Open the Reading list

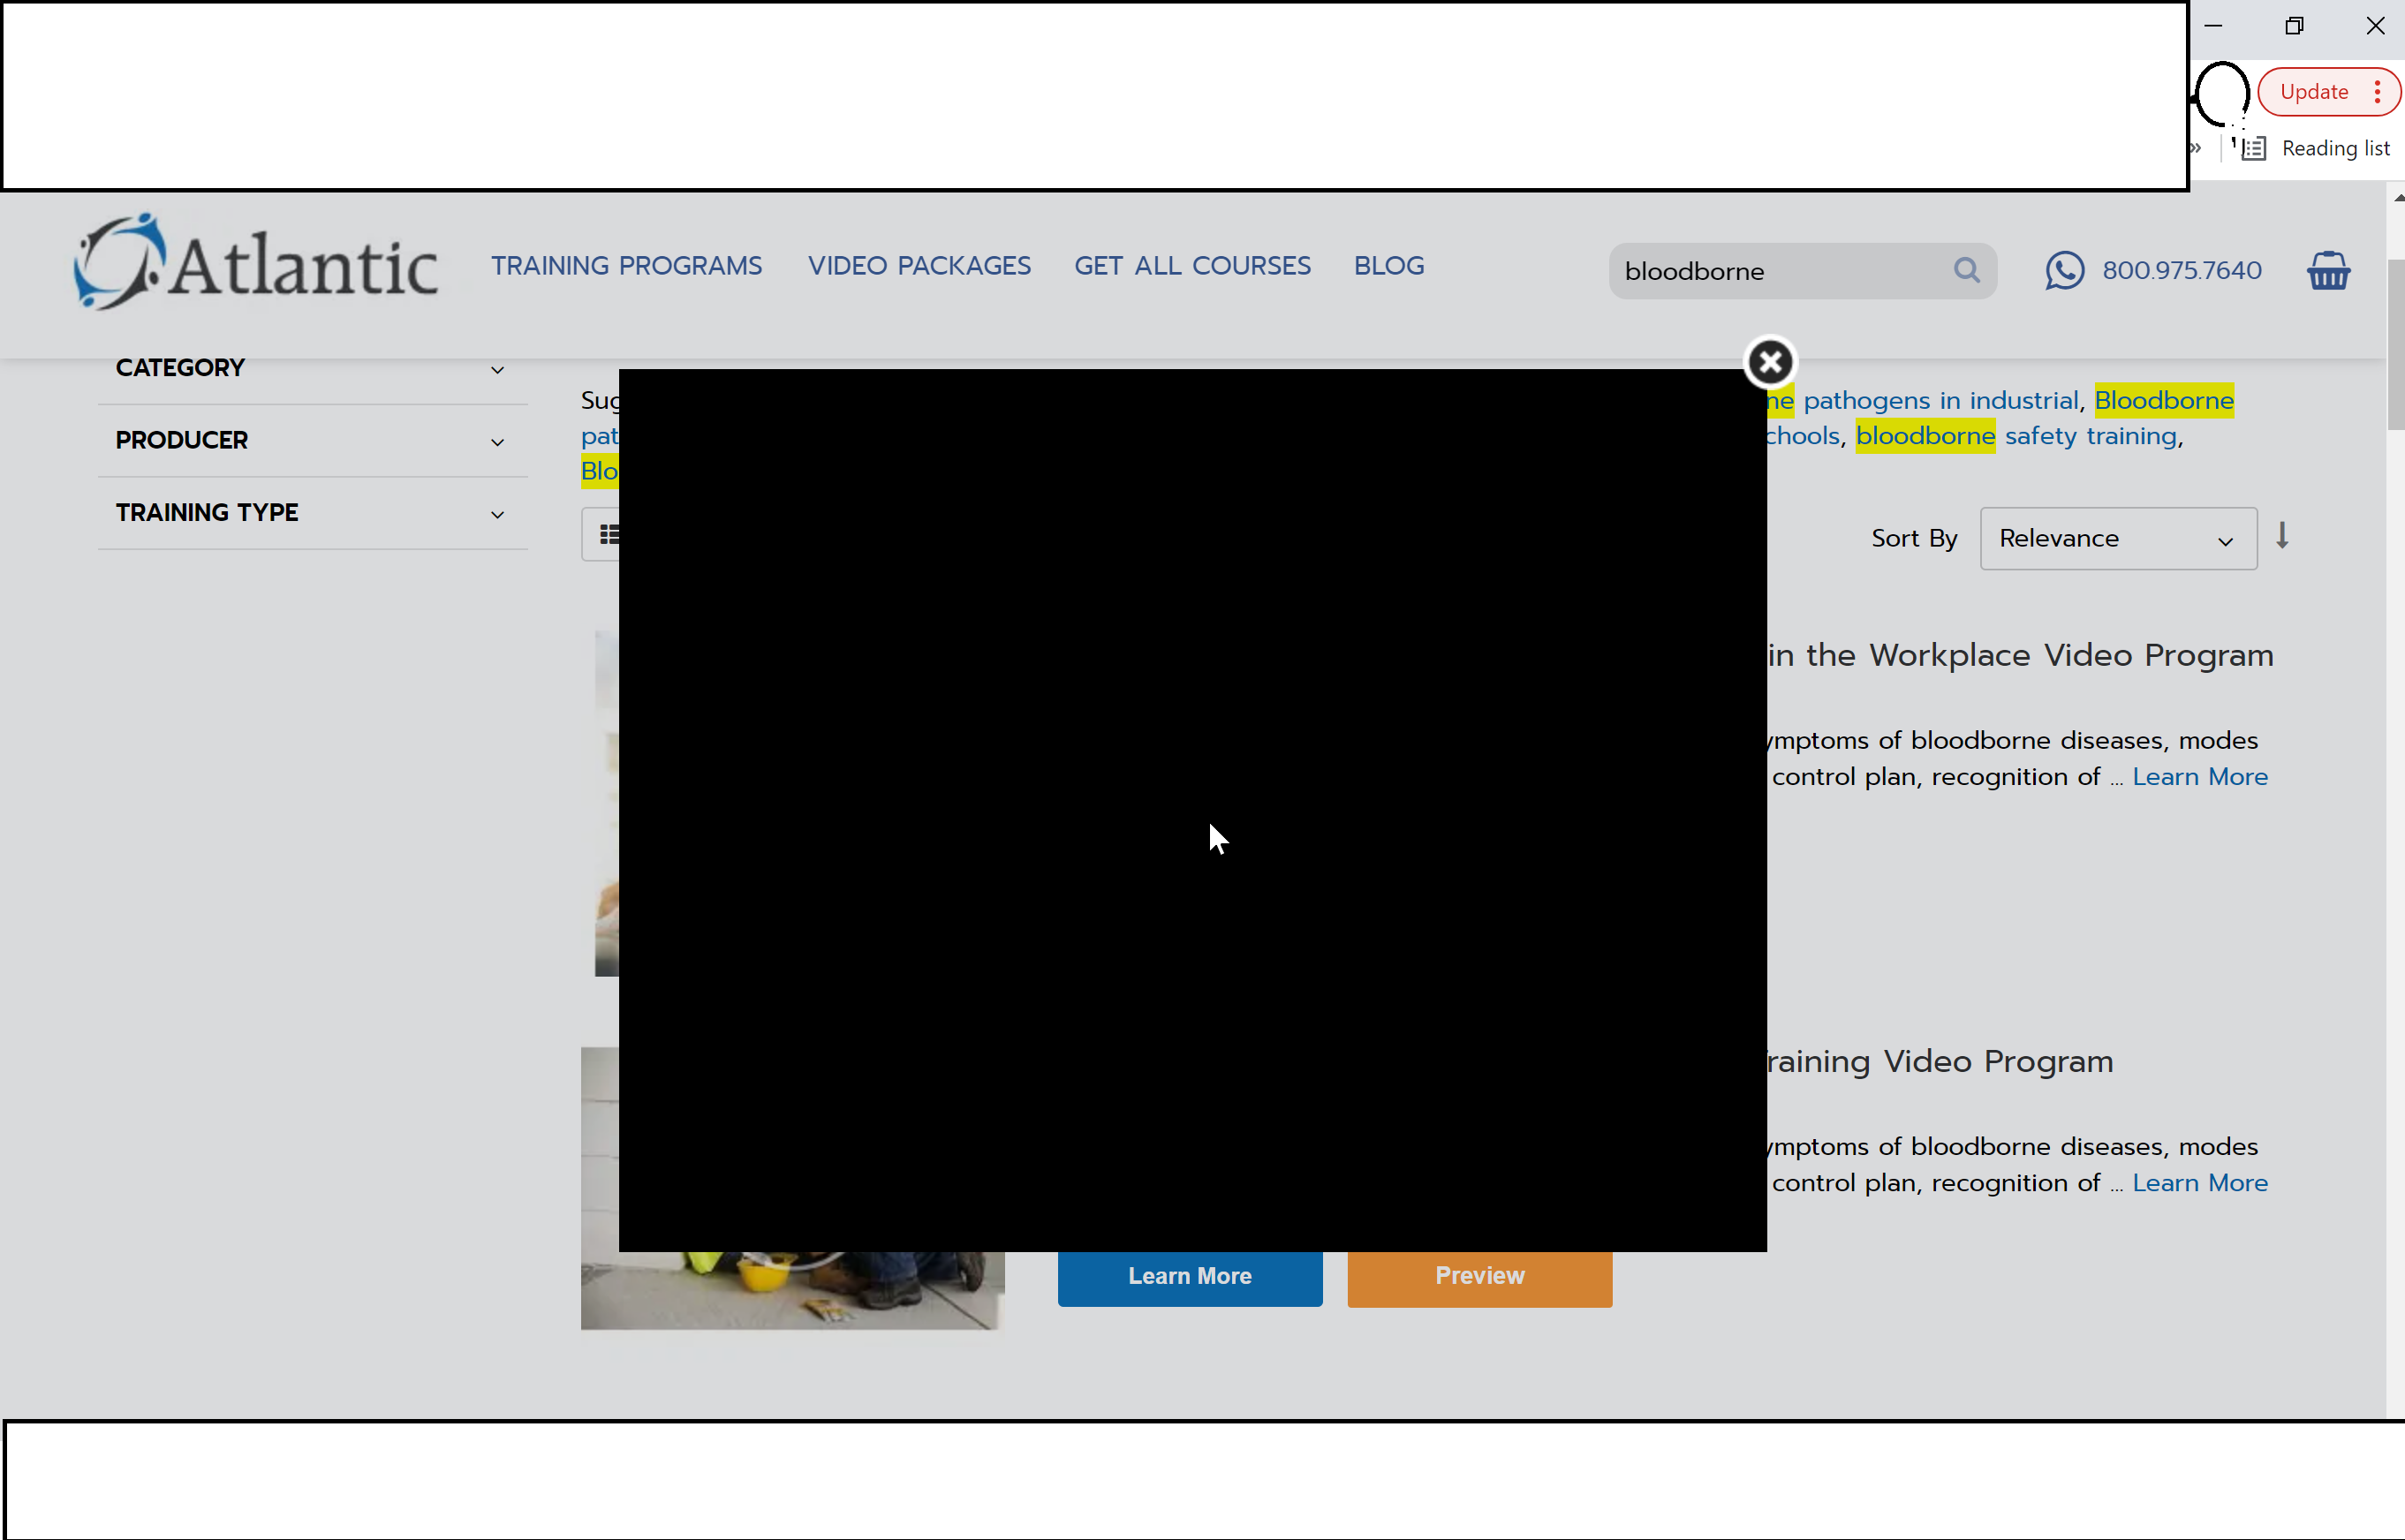point(2317,148)
